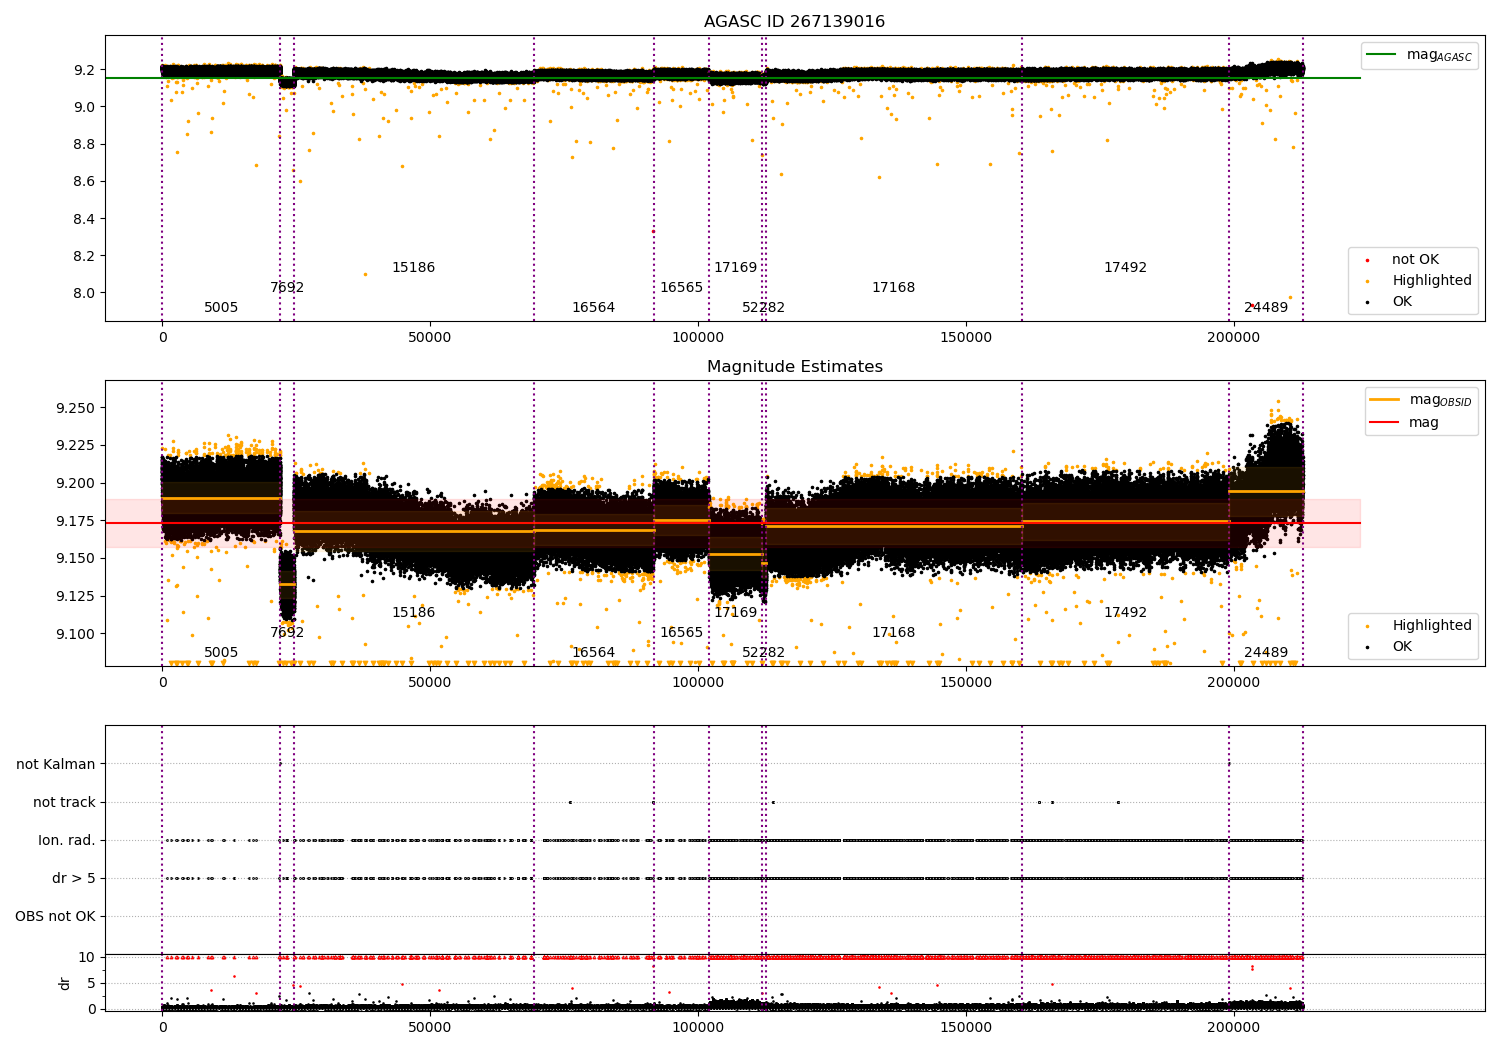The width and height of the screenshot is (1500, 1050).
Task: Click 'OK' in Magnitude Estimates legend
Action: (1402, 647)
